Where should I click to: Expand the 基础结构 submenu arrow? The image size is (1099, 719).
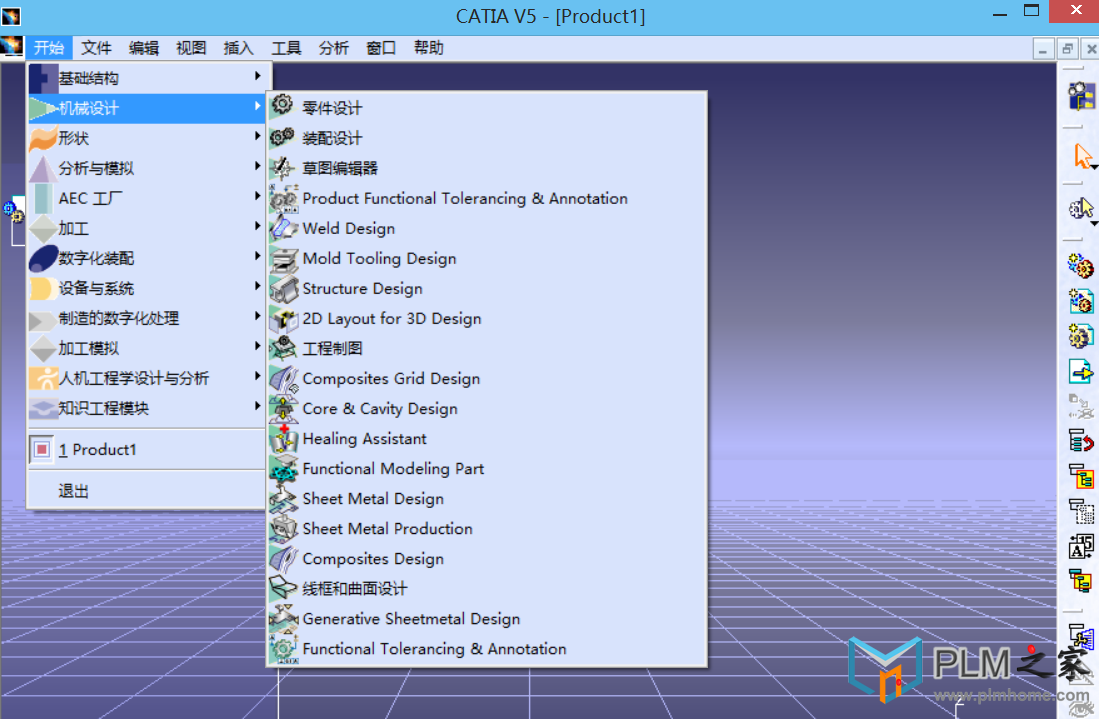click(258, 76)
